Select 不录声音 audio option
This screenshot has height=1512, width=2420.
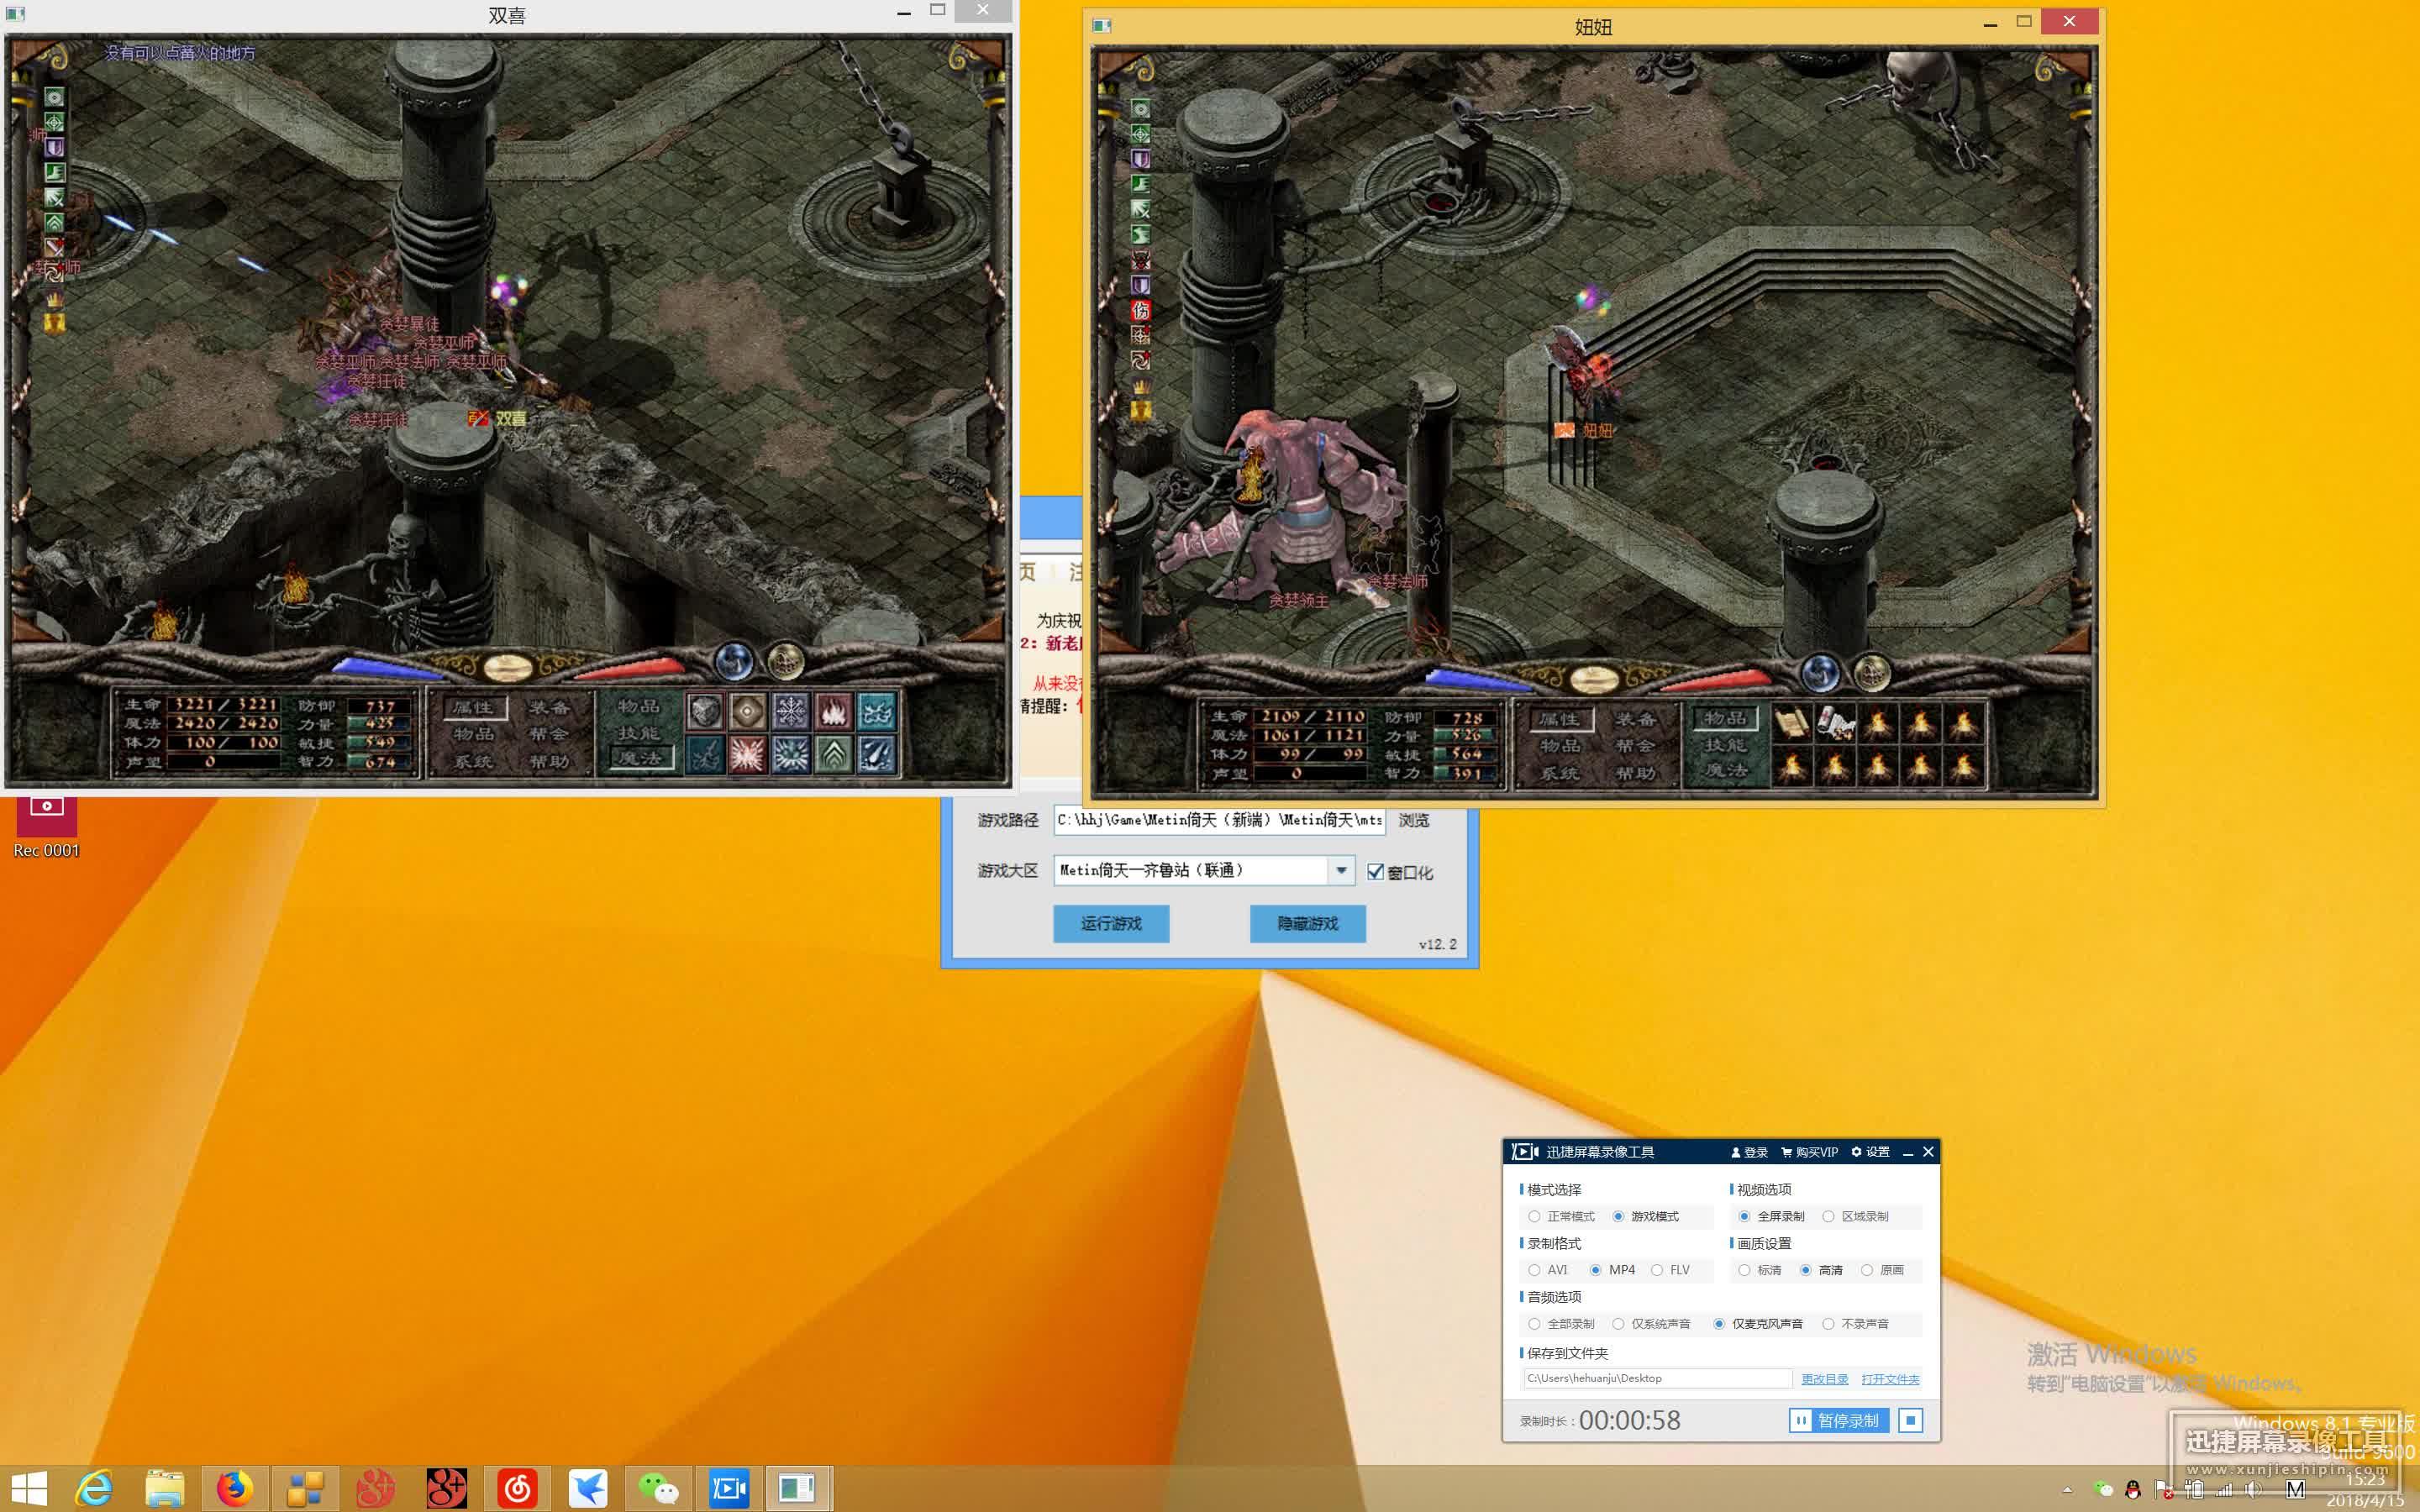[1856, 1324]
